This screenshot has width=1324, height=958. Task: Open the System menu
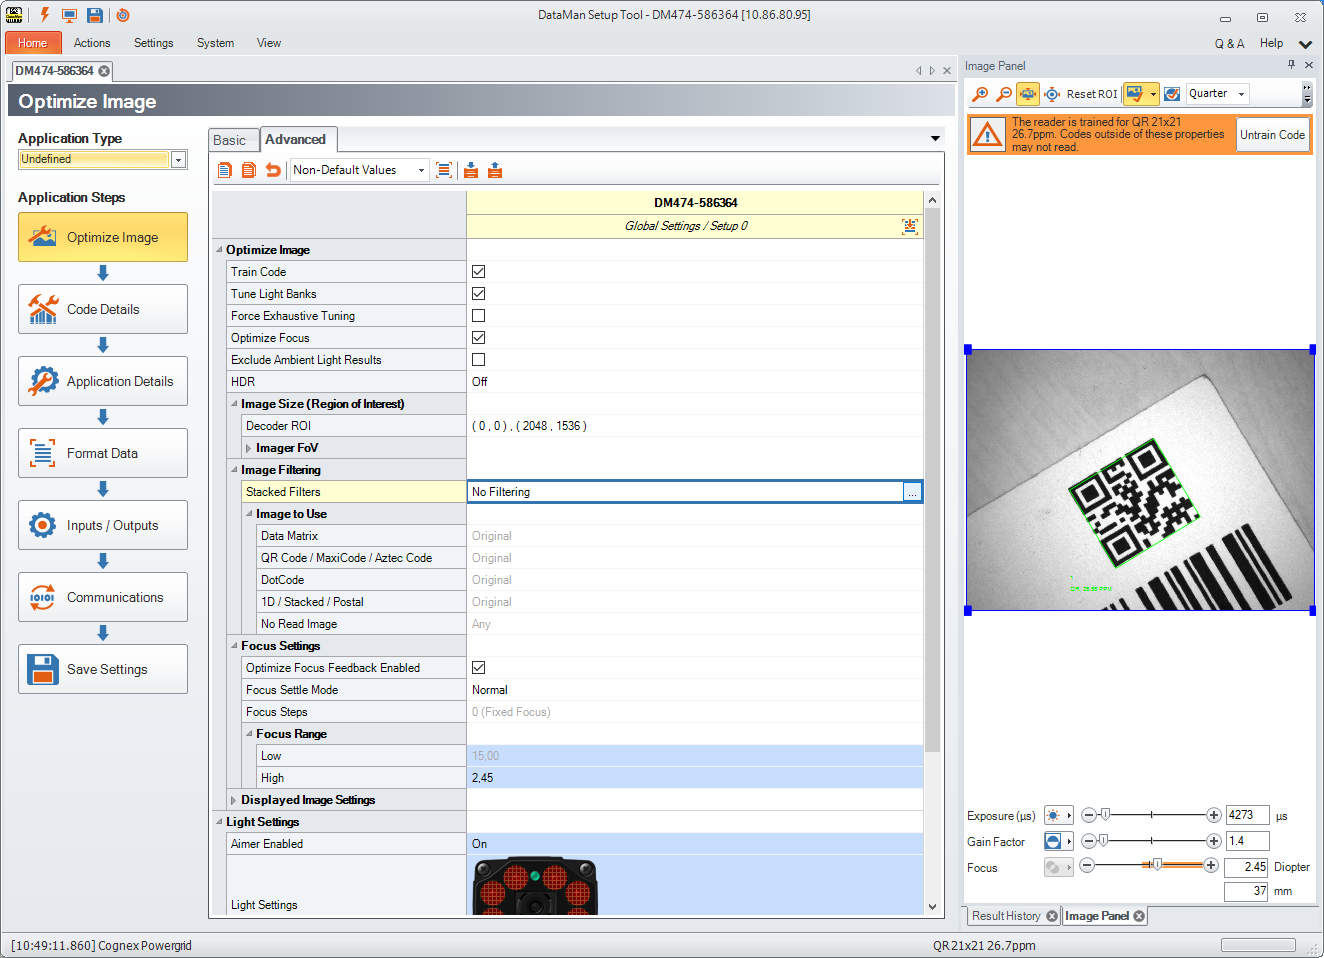(215, 43)
